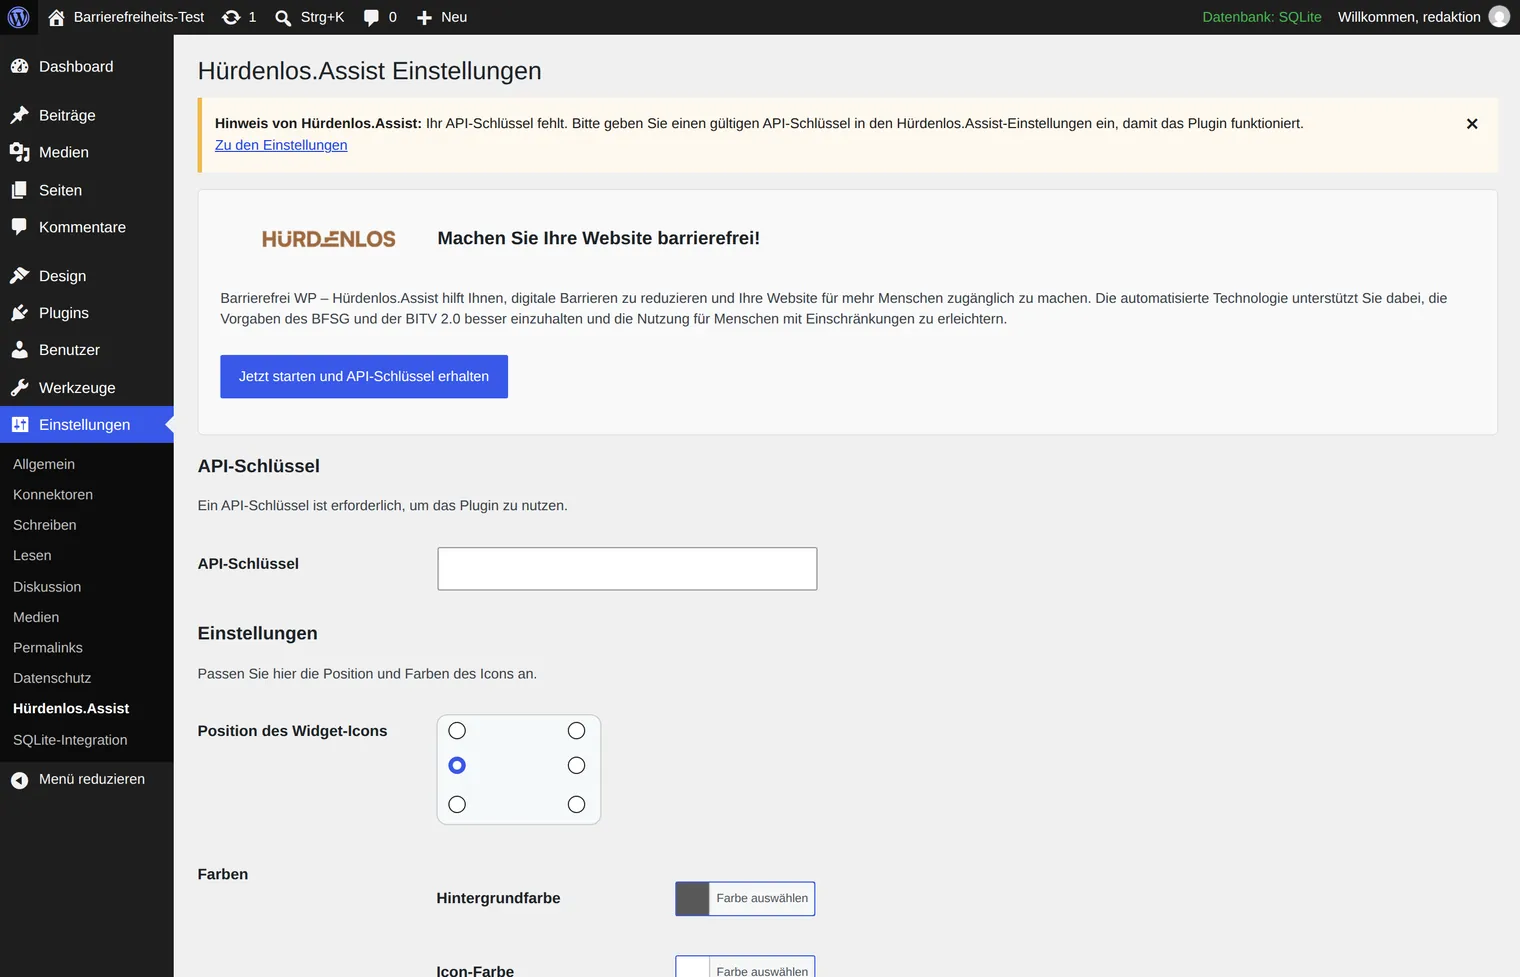Viewport: 1520px width, 977px height.
Task: Open the Kommentare menu item
Action: click(x=87, y=227)
